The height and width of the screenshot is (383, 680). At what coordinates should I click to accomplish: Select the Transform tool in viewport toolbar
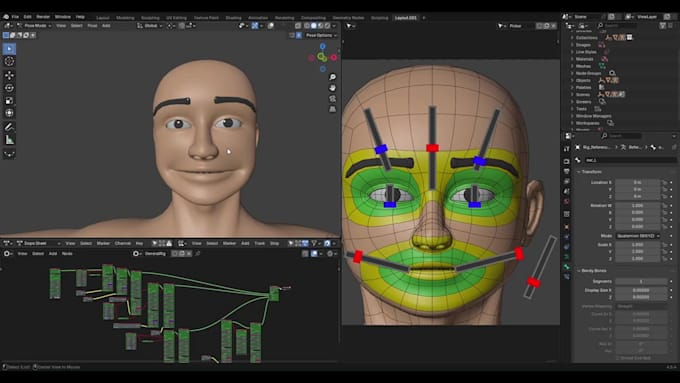click(9, 113)
